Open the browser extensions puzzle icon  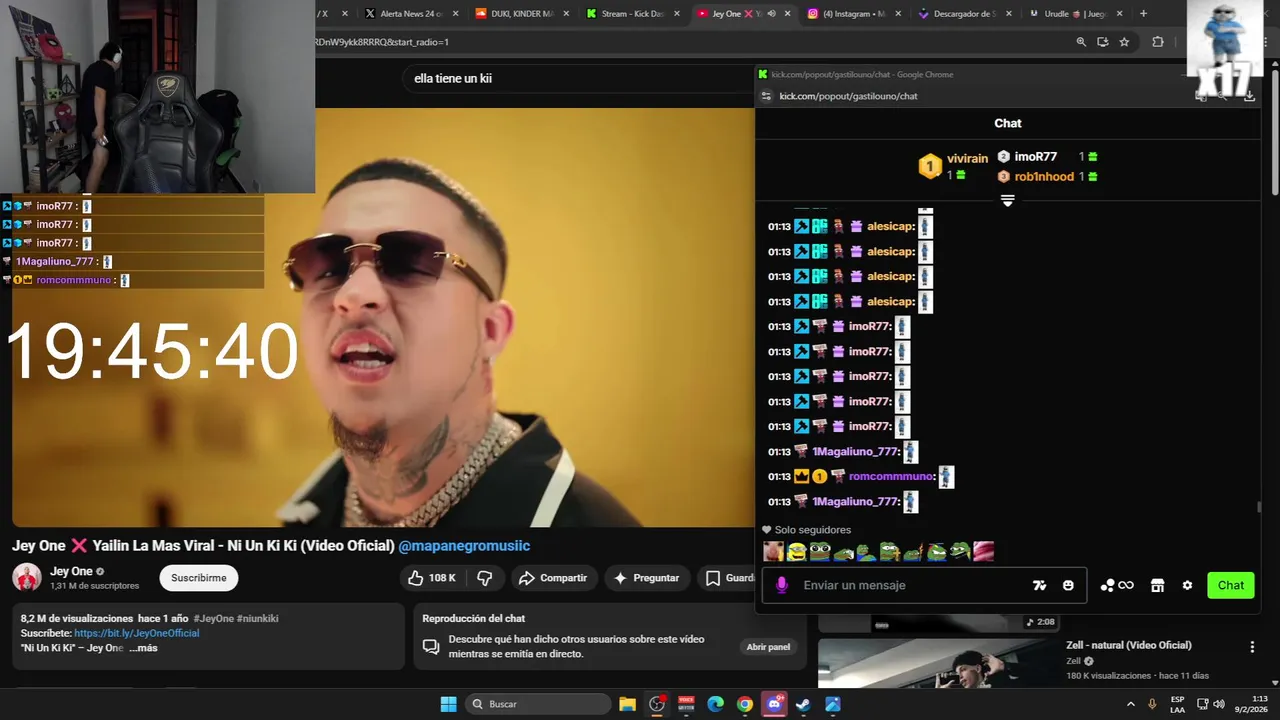click(1158, 42)
